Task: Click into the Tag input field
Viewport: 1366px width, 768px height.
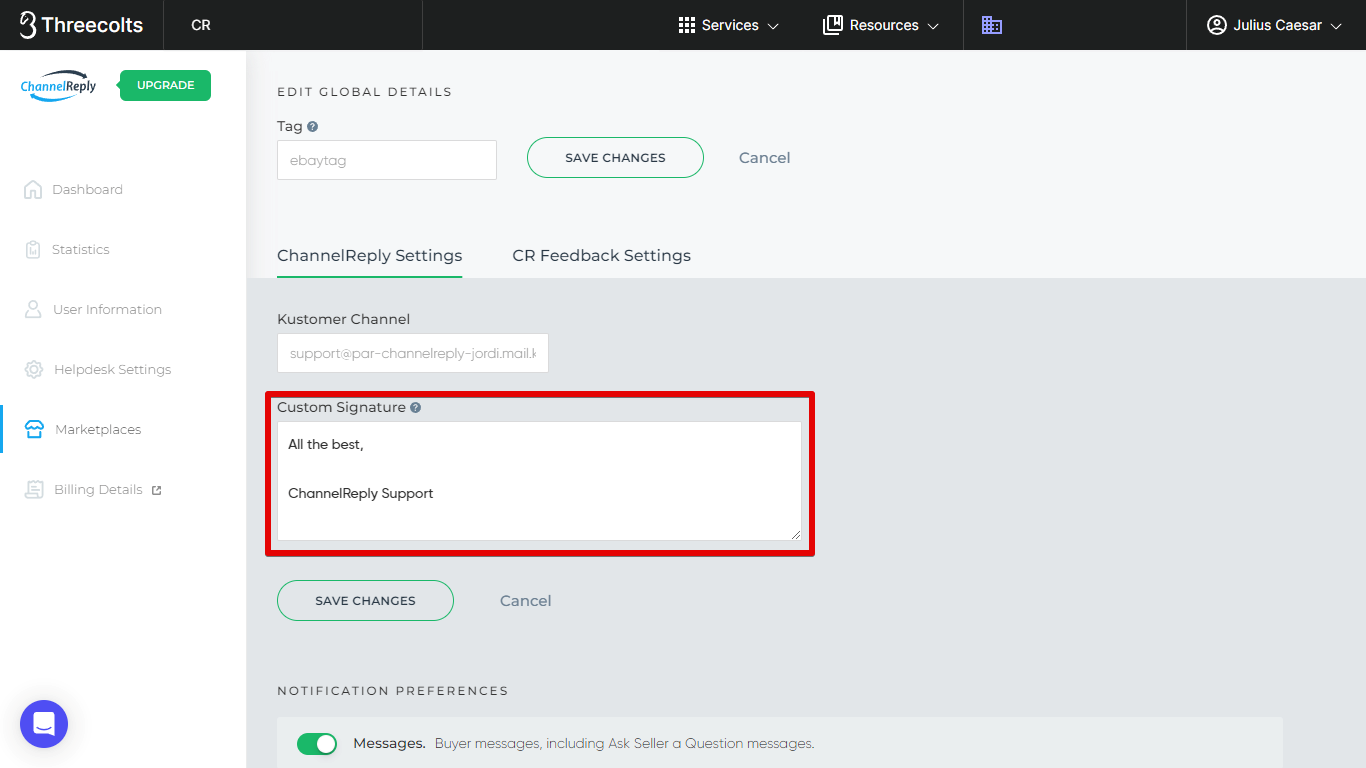Action: [x=387, y=160]
